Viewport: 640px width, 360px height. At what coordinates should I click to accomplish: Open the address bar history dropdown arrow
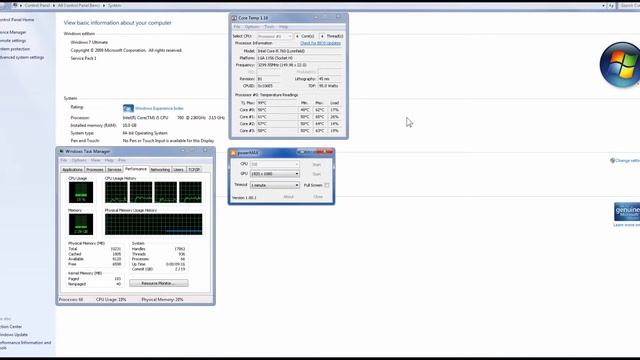click(x=603, y=6)
